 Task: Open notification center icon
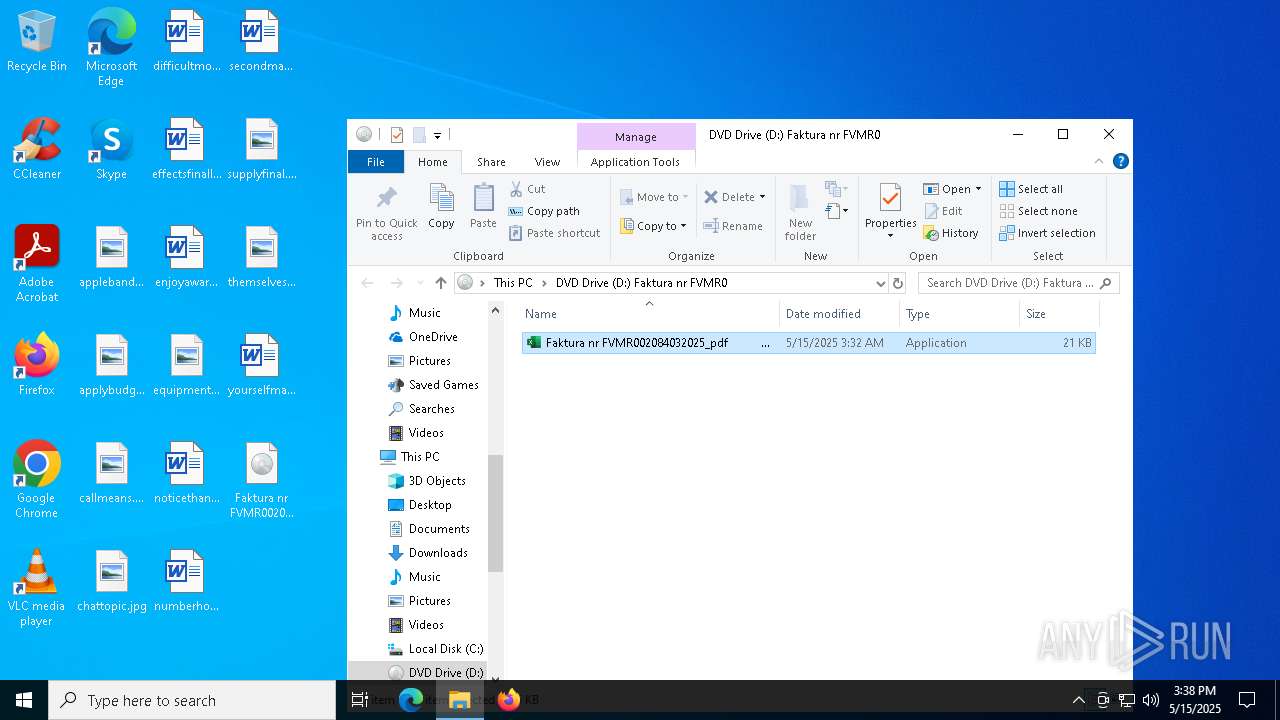point(1247,700)
